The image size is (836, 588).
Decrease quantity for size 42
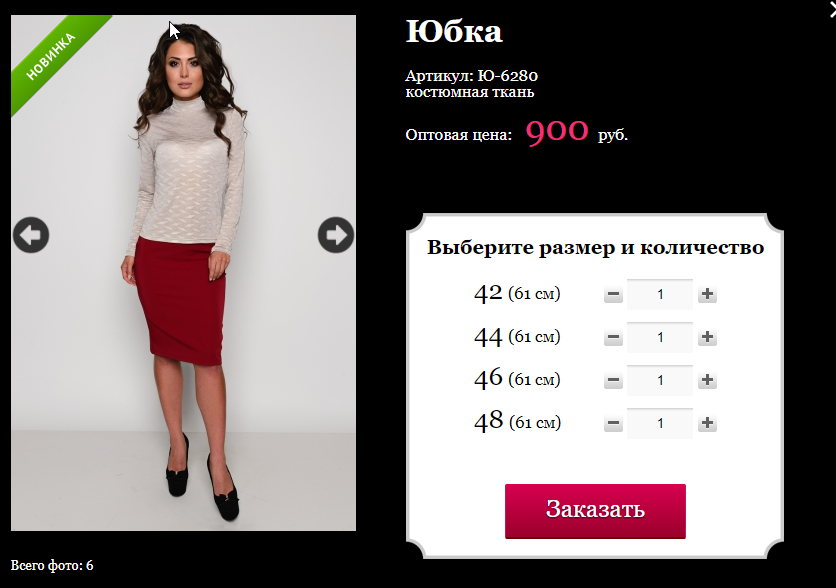coord(613,294)
